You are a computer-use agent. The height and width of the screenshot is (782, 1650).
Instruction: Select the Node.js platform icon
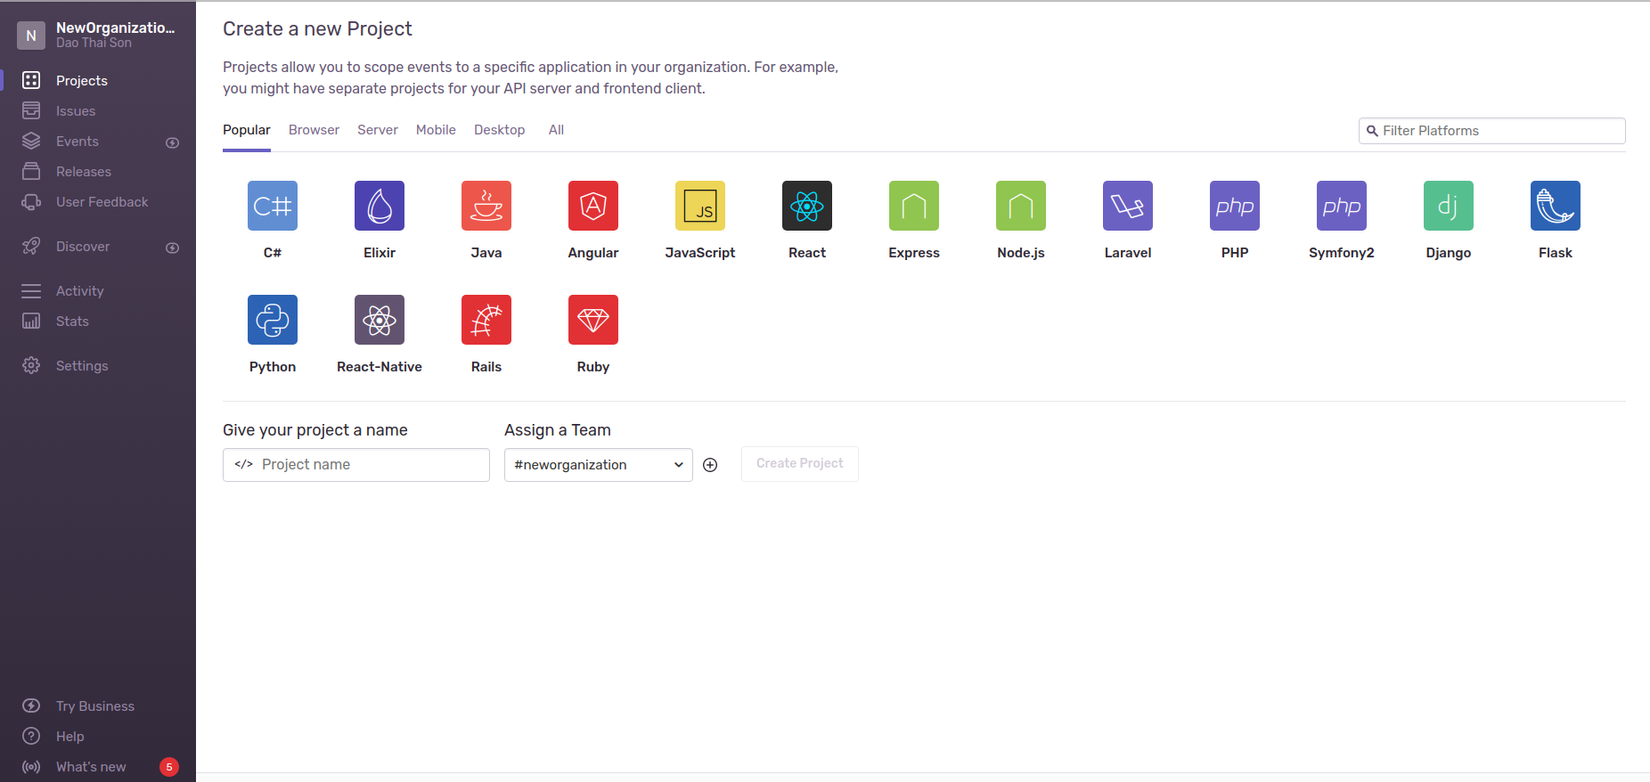tap(1021, 206)
